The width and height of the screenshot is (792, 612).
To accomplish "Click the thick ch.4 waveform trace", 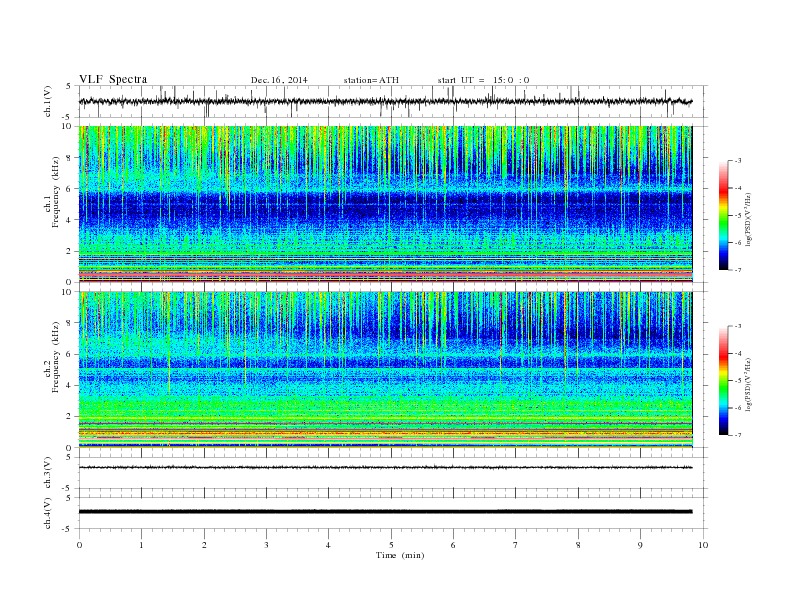I will [385, 512].
